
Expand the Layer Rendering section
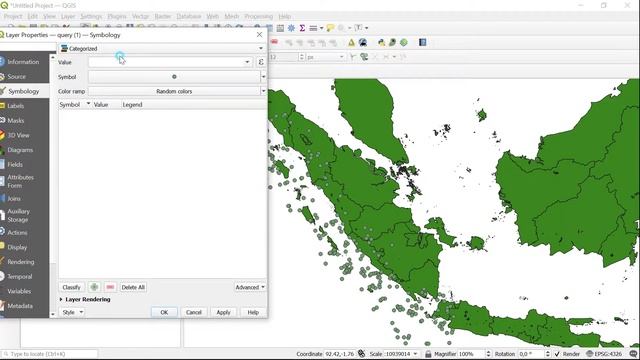pyautogui.click(x=85, y=300)
